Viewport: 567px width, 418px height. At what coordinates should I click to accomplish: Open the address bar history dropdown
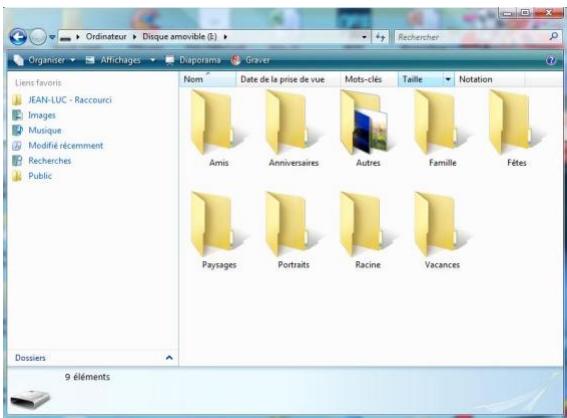point(364,37)
